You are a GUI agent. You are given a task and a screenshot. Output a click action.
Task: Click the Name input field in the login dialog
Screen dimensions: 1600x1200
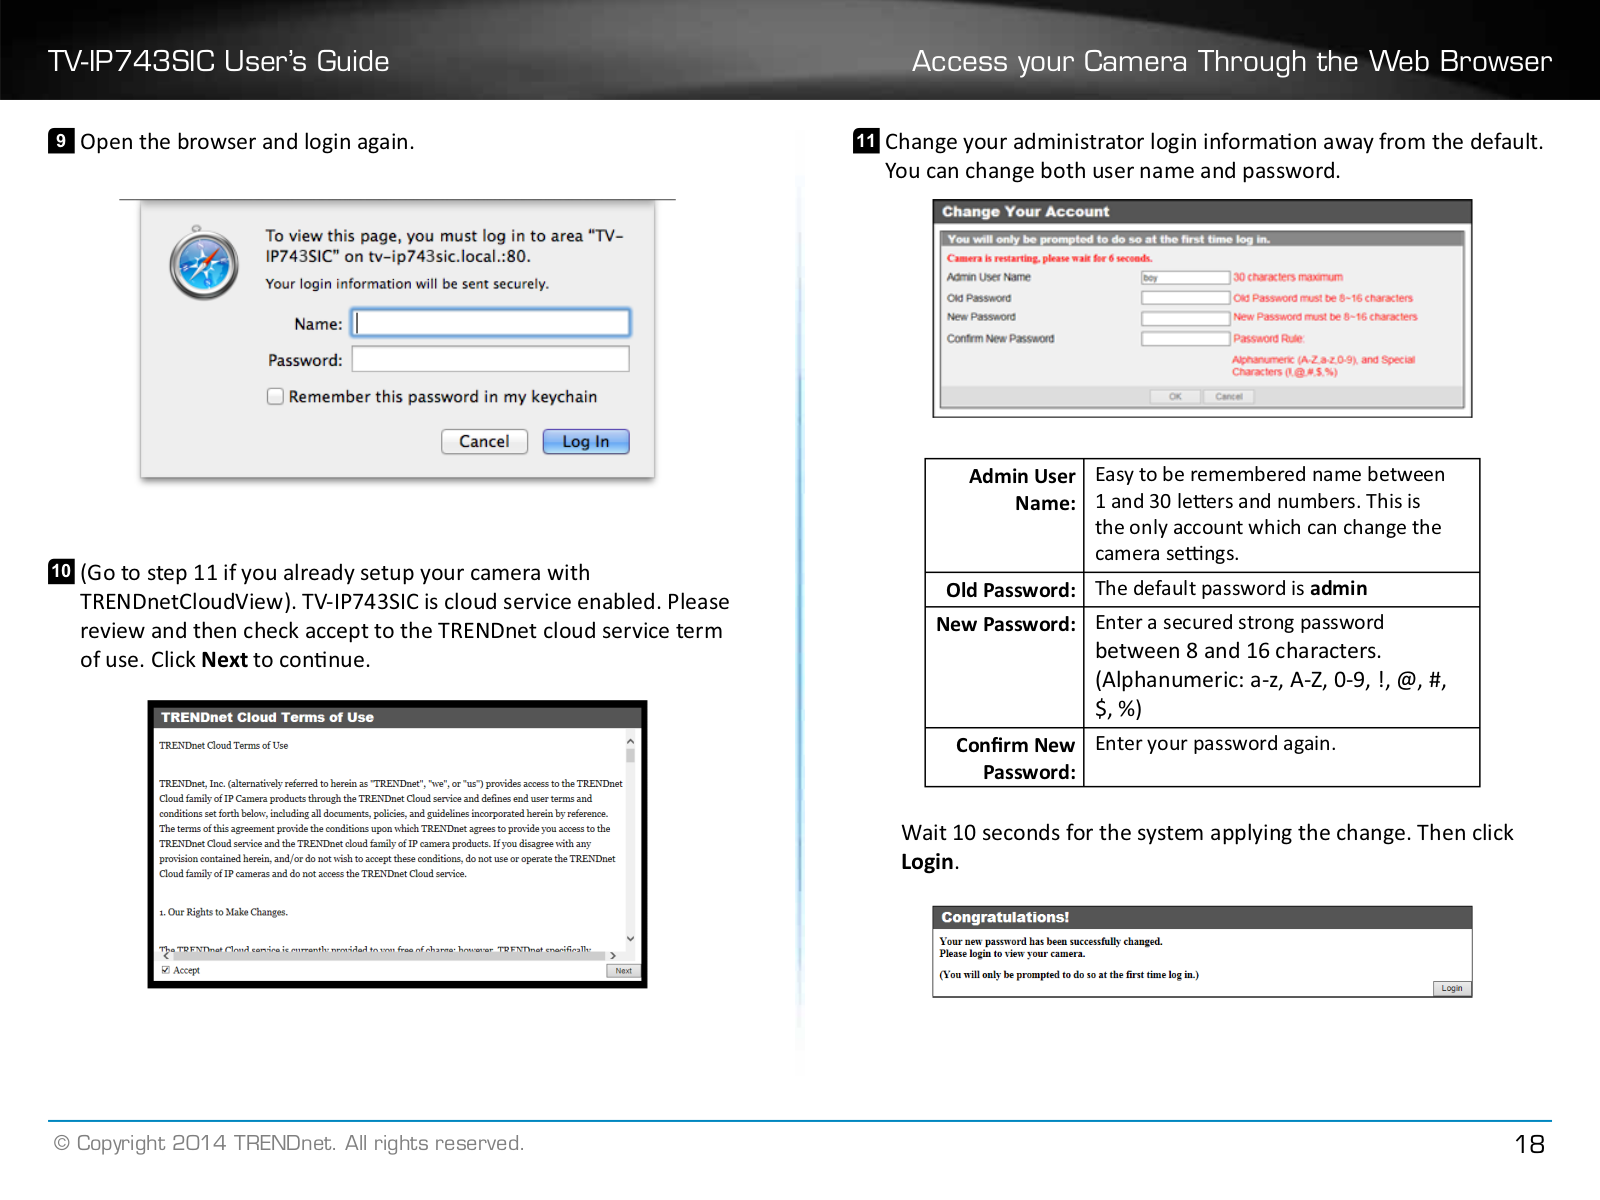491,322
